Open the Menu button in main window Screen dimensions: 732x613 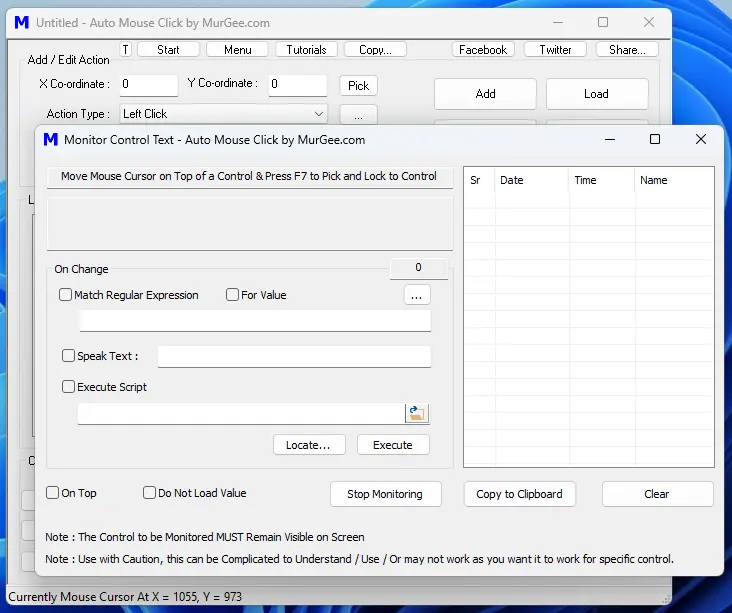(237, 49)
